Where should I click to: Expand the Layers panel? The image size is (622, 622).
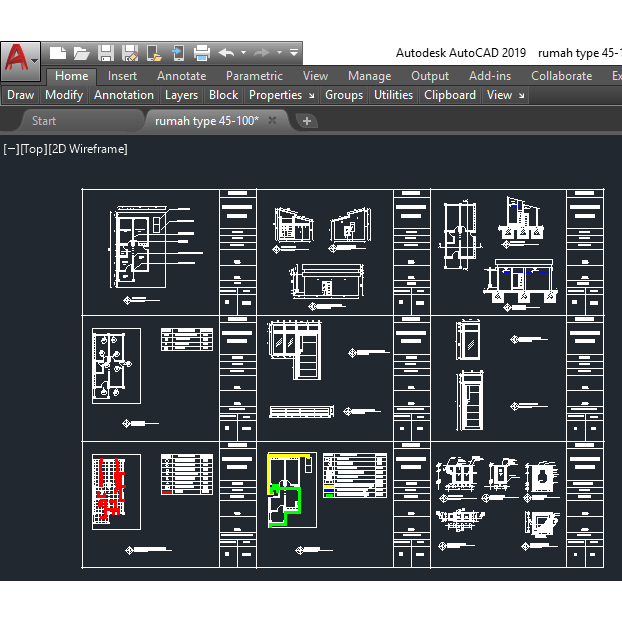click(x=181, y=95)
